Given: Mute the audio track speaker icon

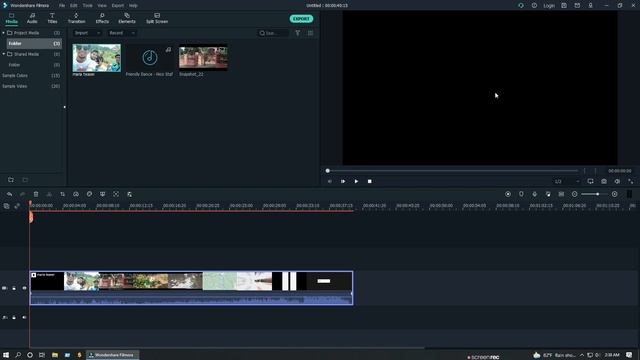Looking at the screenshot, I should (24, 317).
